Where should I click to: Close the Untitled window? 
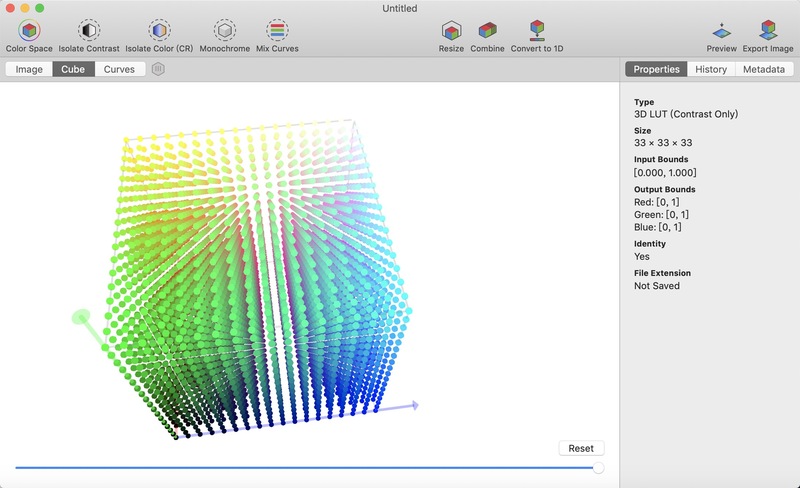coord(10,8)
